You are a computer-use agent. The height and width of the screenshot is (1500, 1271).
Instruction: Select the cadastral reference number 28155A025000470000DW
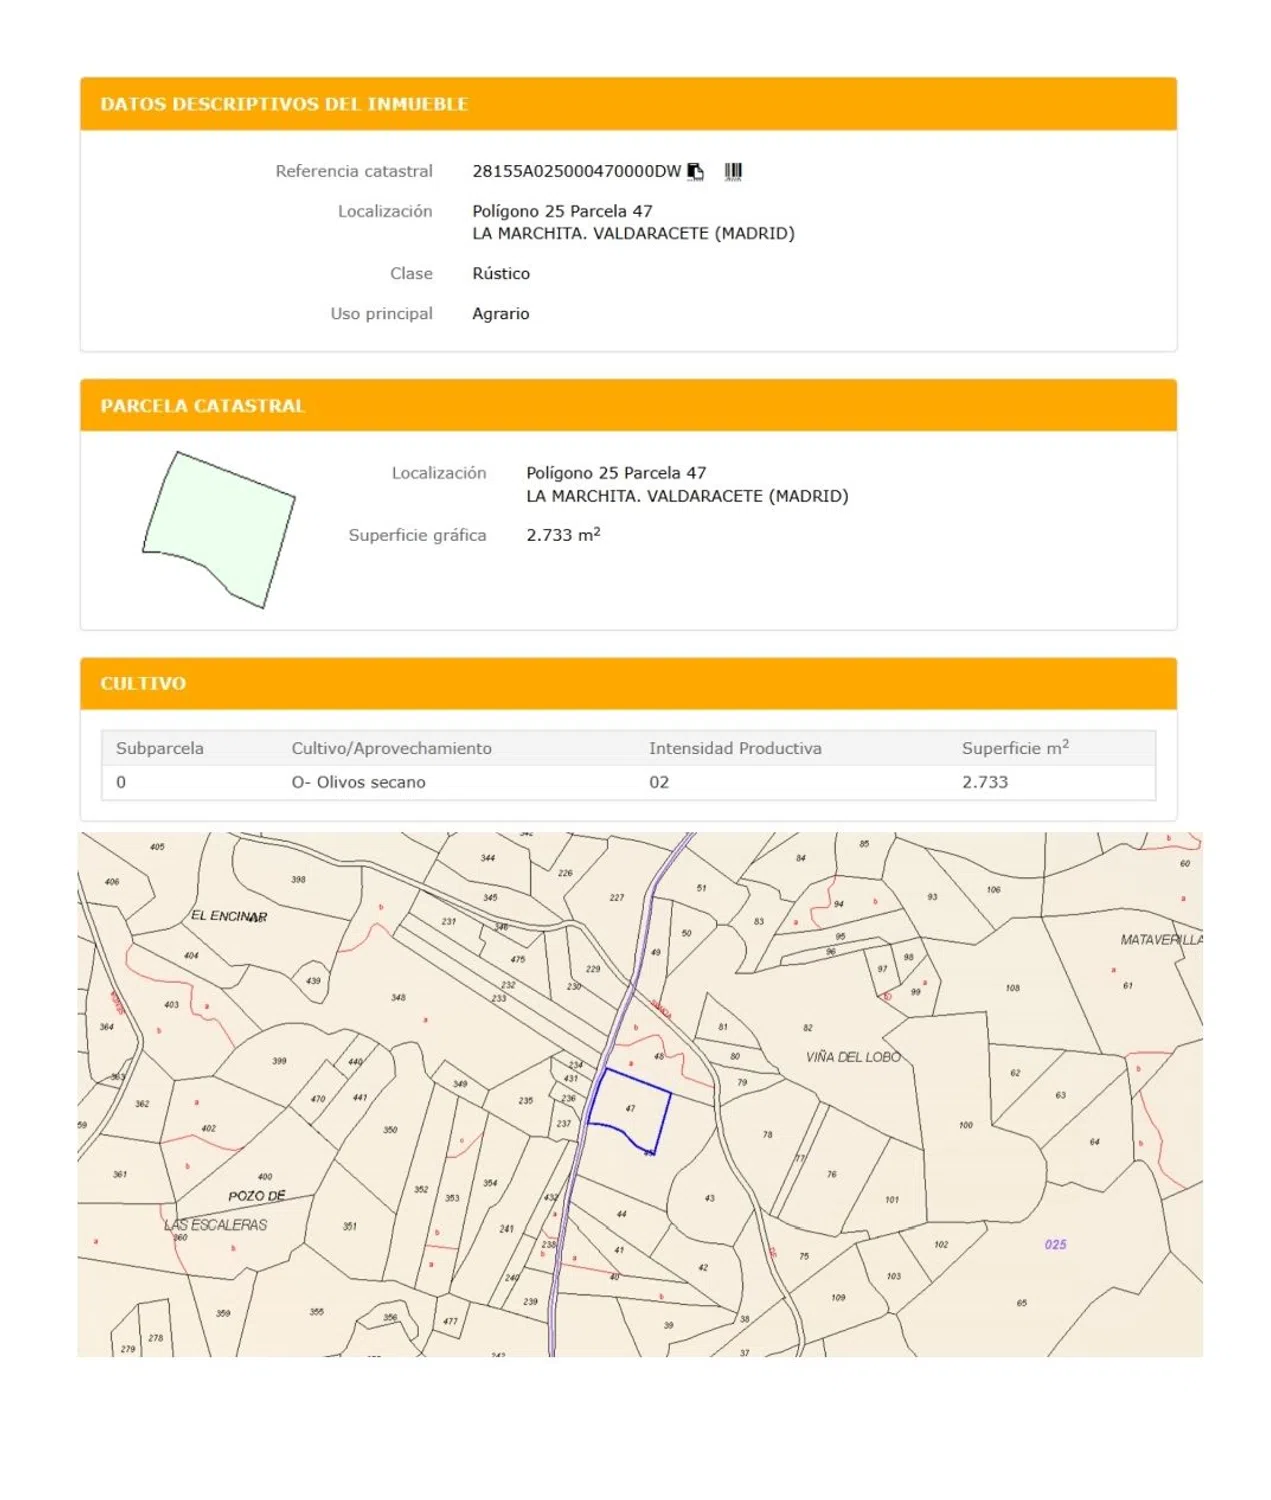[x=576, y=171]
